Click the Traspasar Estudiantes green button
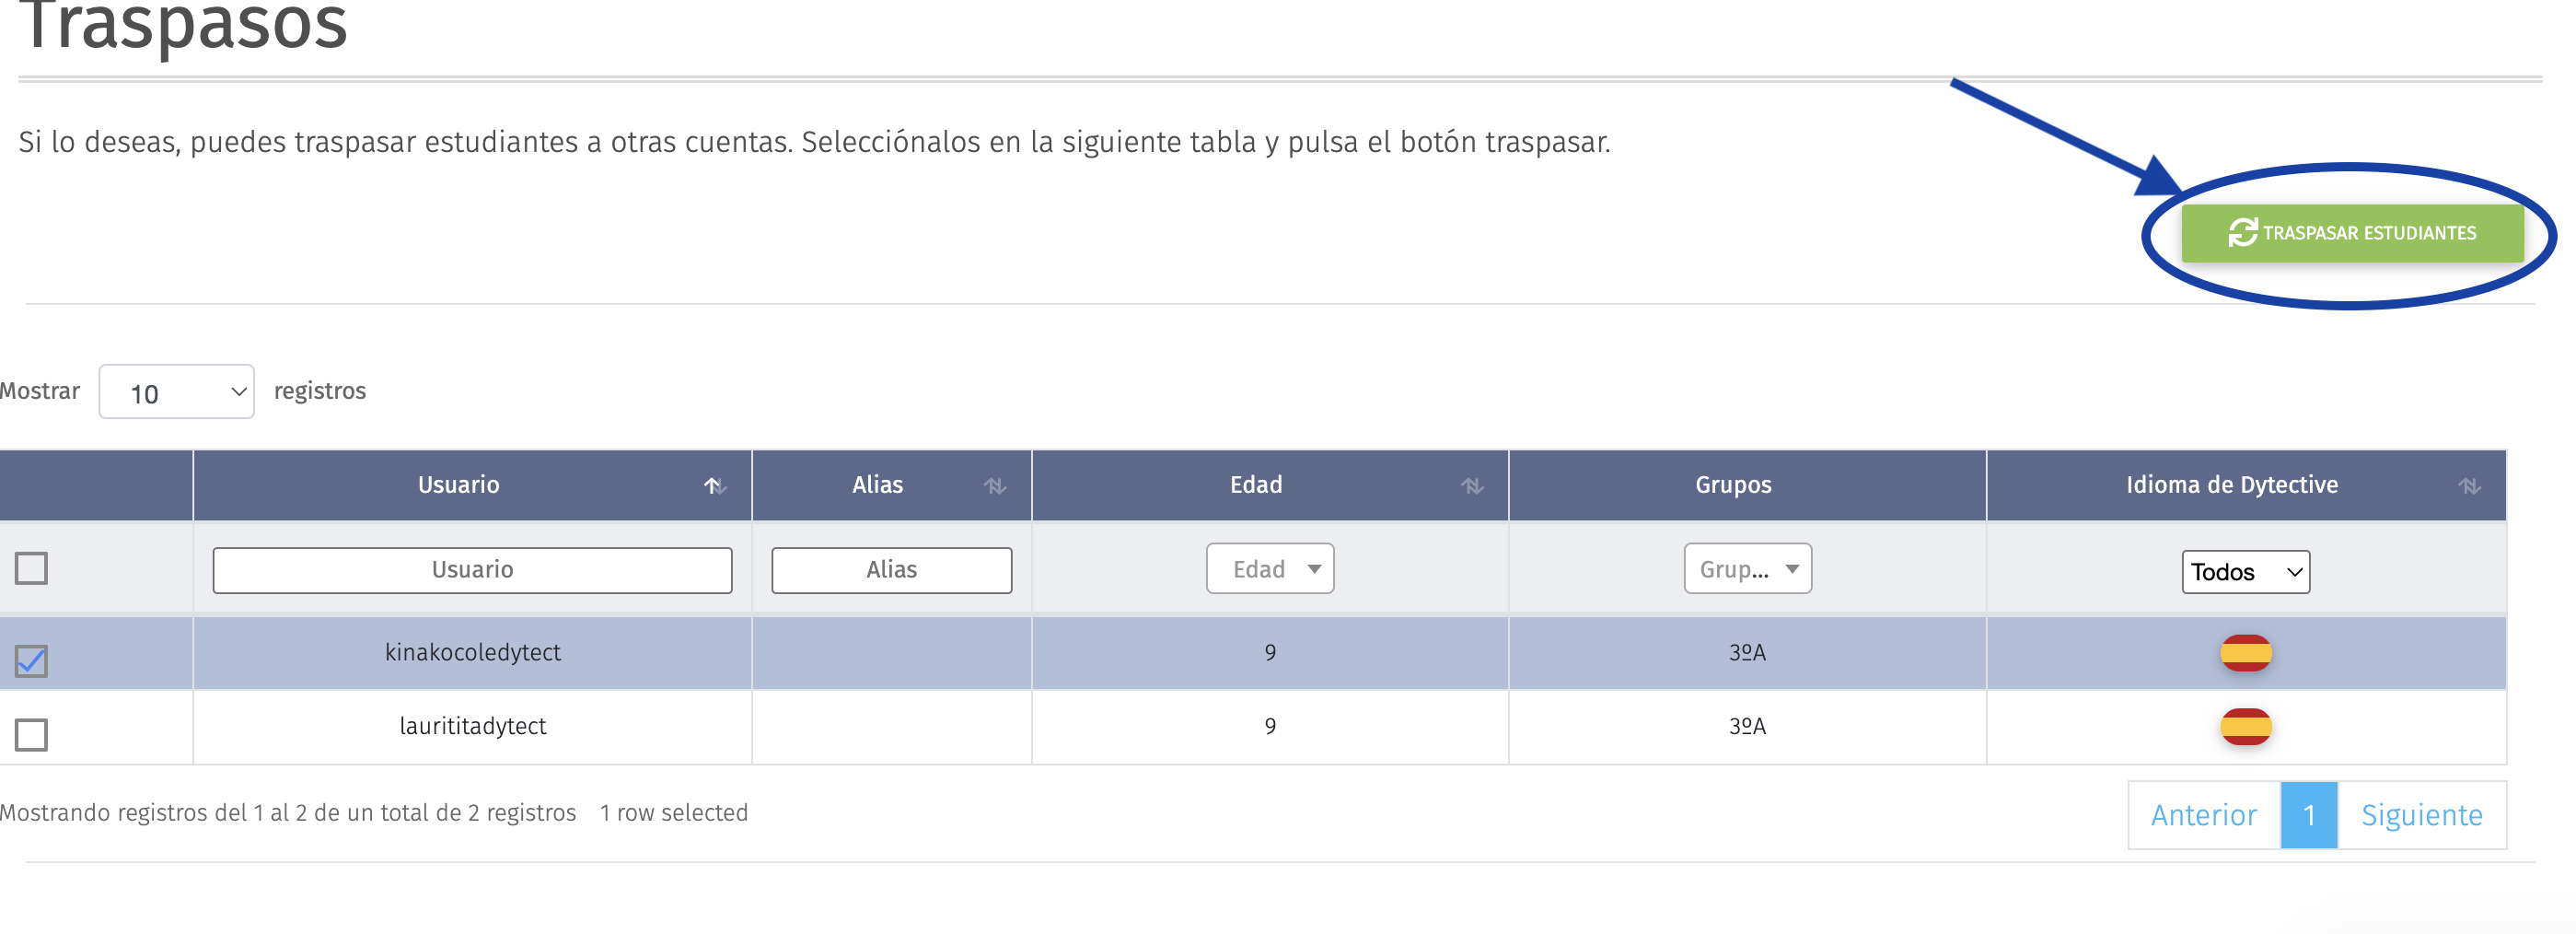2576x934 pixels. [2352, 233]
